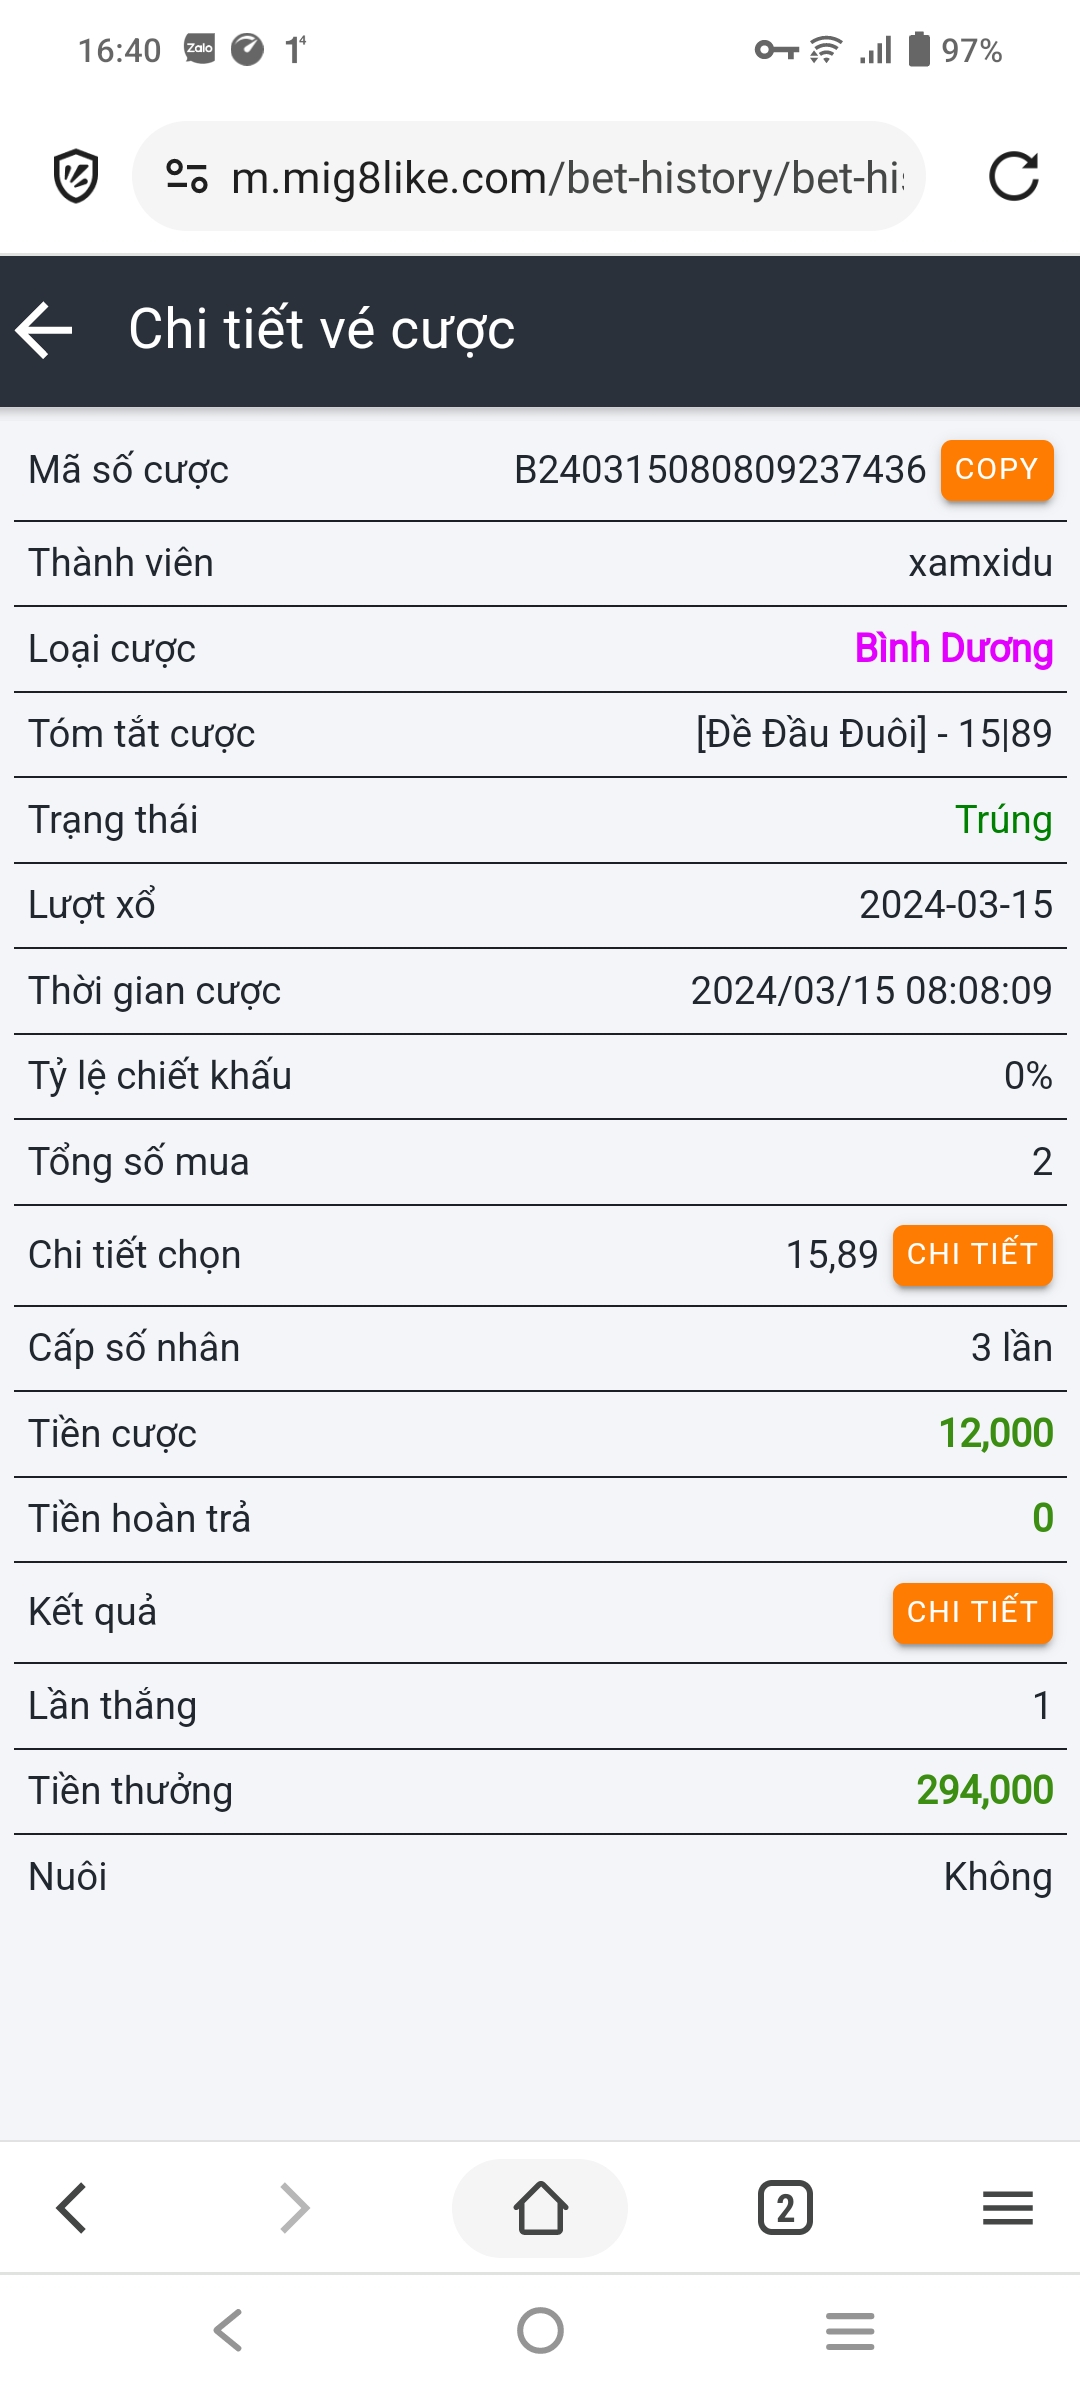
Task: Tap the bet code B240315080809237436
Action: 720,470
